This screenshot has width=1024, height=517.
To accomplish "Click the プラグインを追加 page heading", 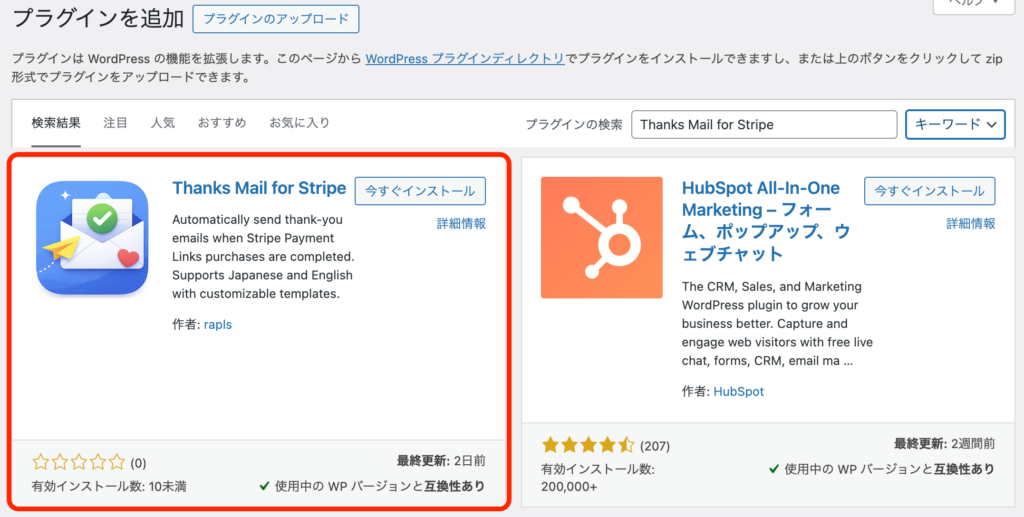I will tap(98, 18).
